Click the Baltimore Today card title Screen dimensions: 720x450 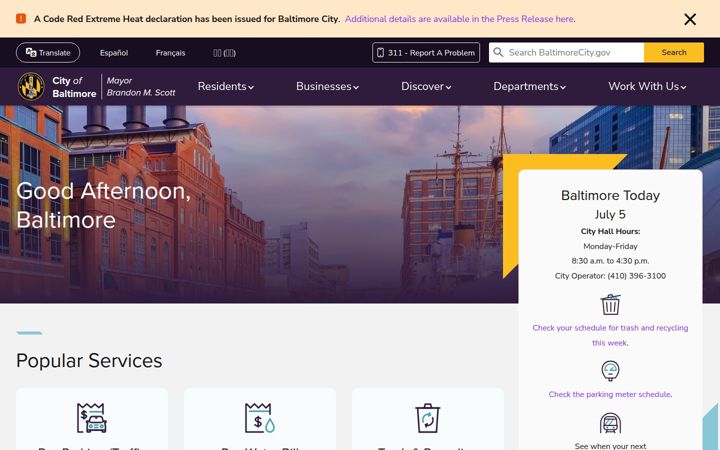tap(610, 196)
